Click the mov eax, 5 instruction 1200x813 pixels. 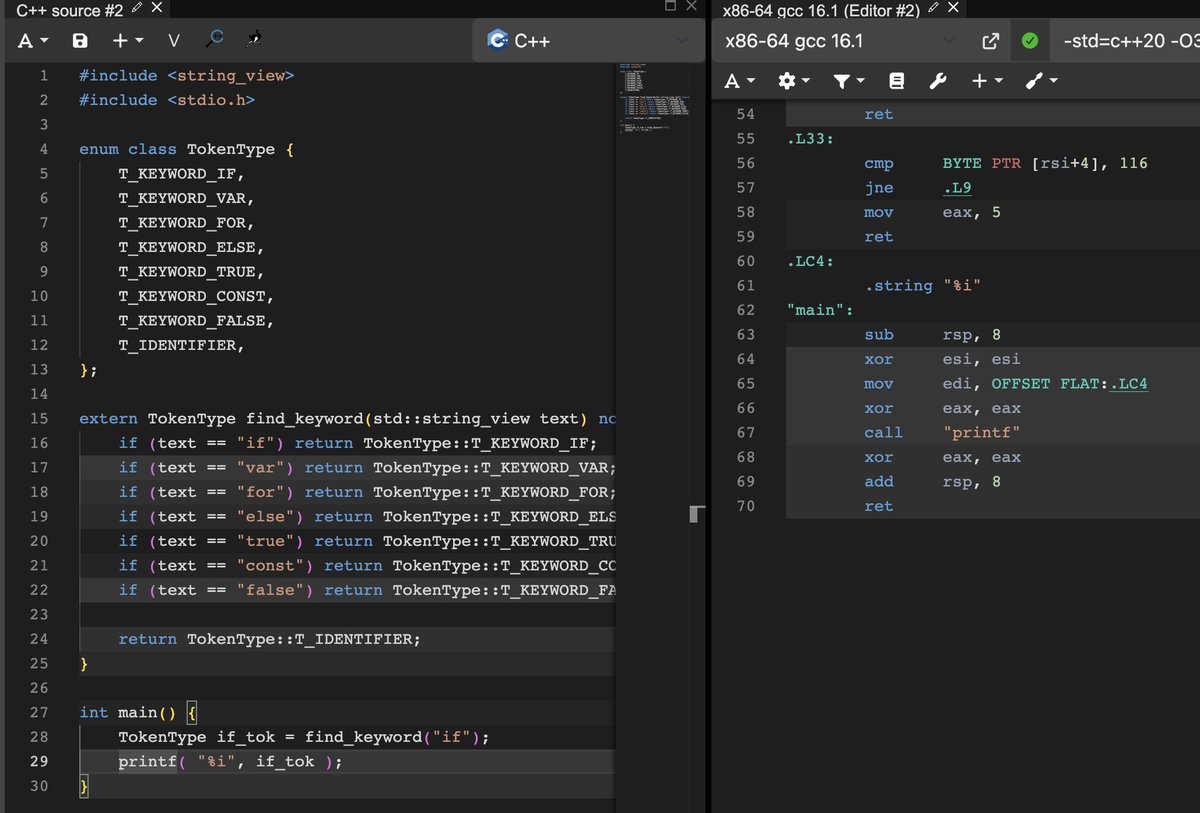(x=933, y=212)
